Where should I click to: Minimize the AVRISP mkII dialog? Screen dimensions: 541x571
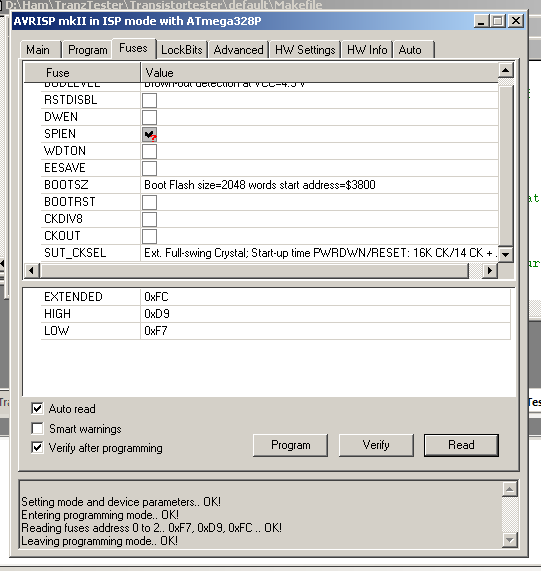pos(481,21)
